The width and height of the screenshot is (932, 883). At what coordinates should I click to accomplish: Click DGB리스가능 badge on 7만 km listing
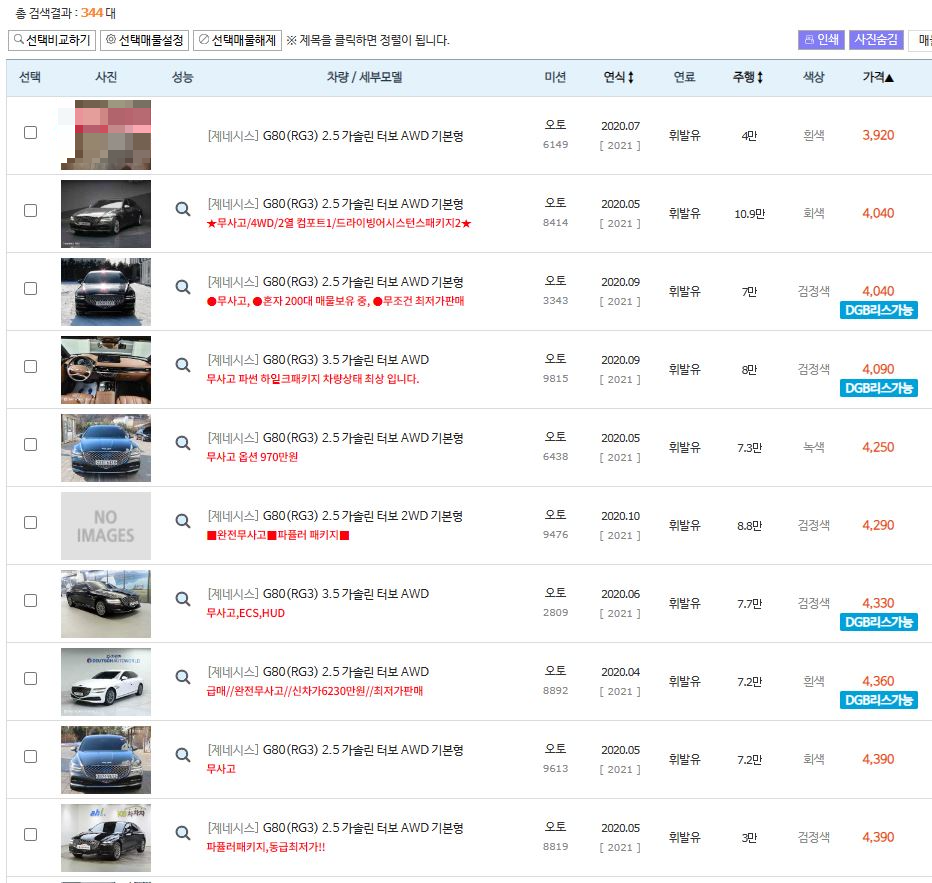(879, 310)
